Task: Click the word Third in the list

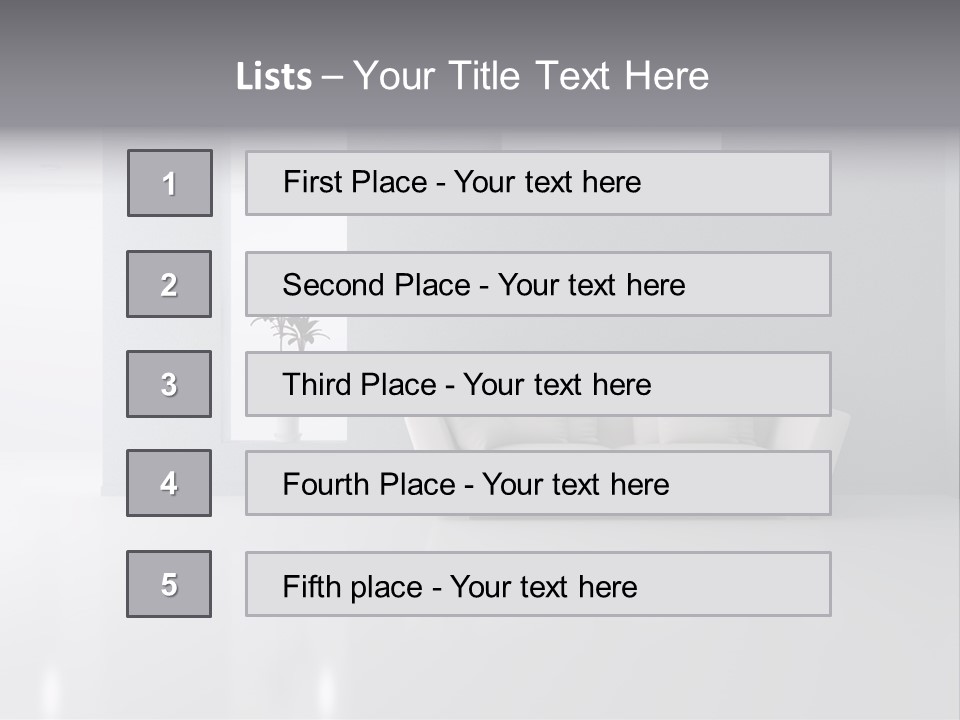Action: point(317,385)
